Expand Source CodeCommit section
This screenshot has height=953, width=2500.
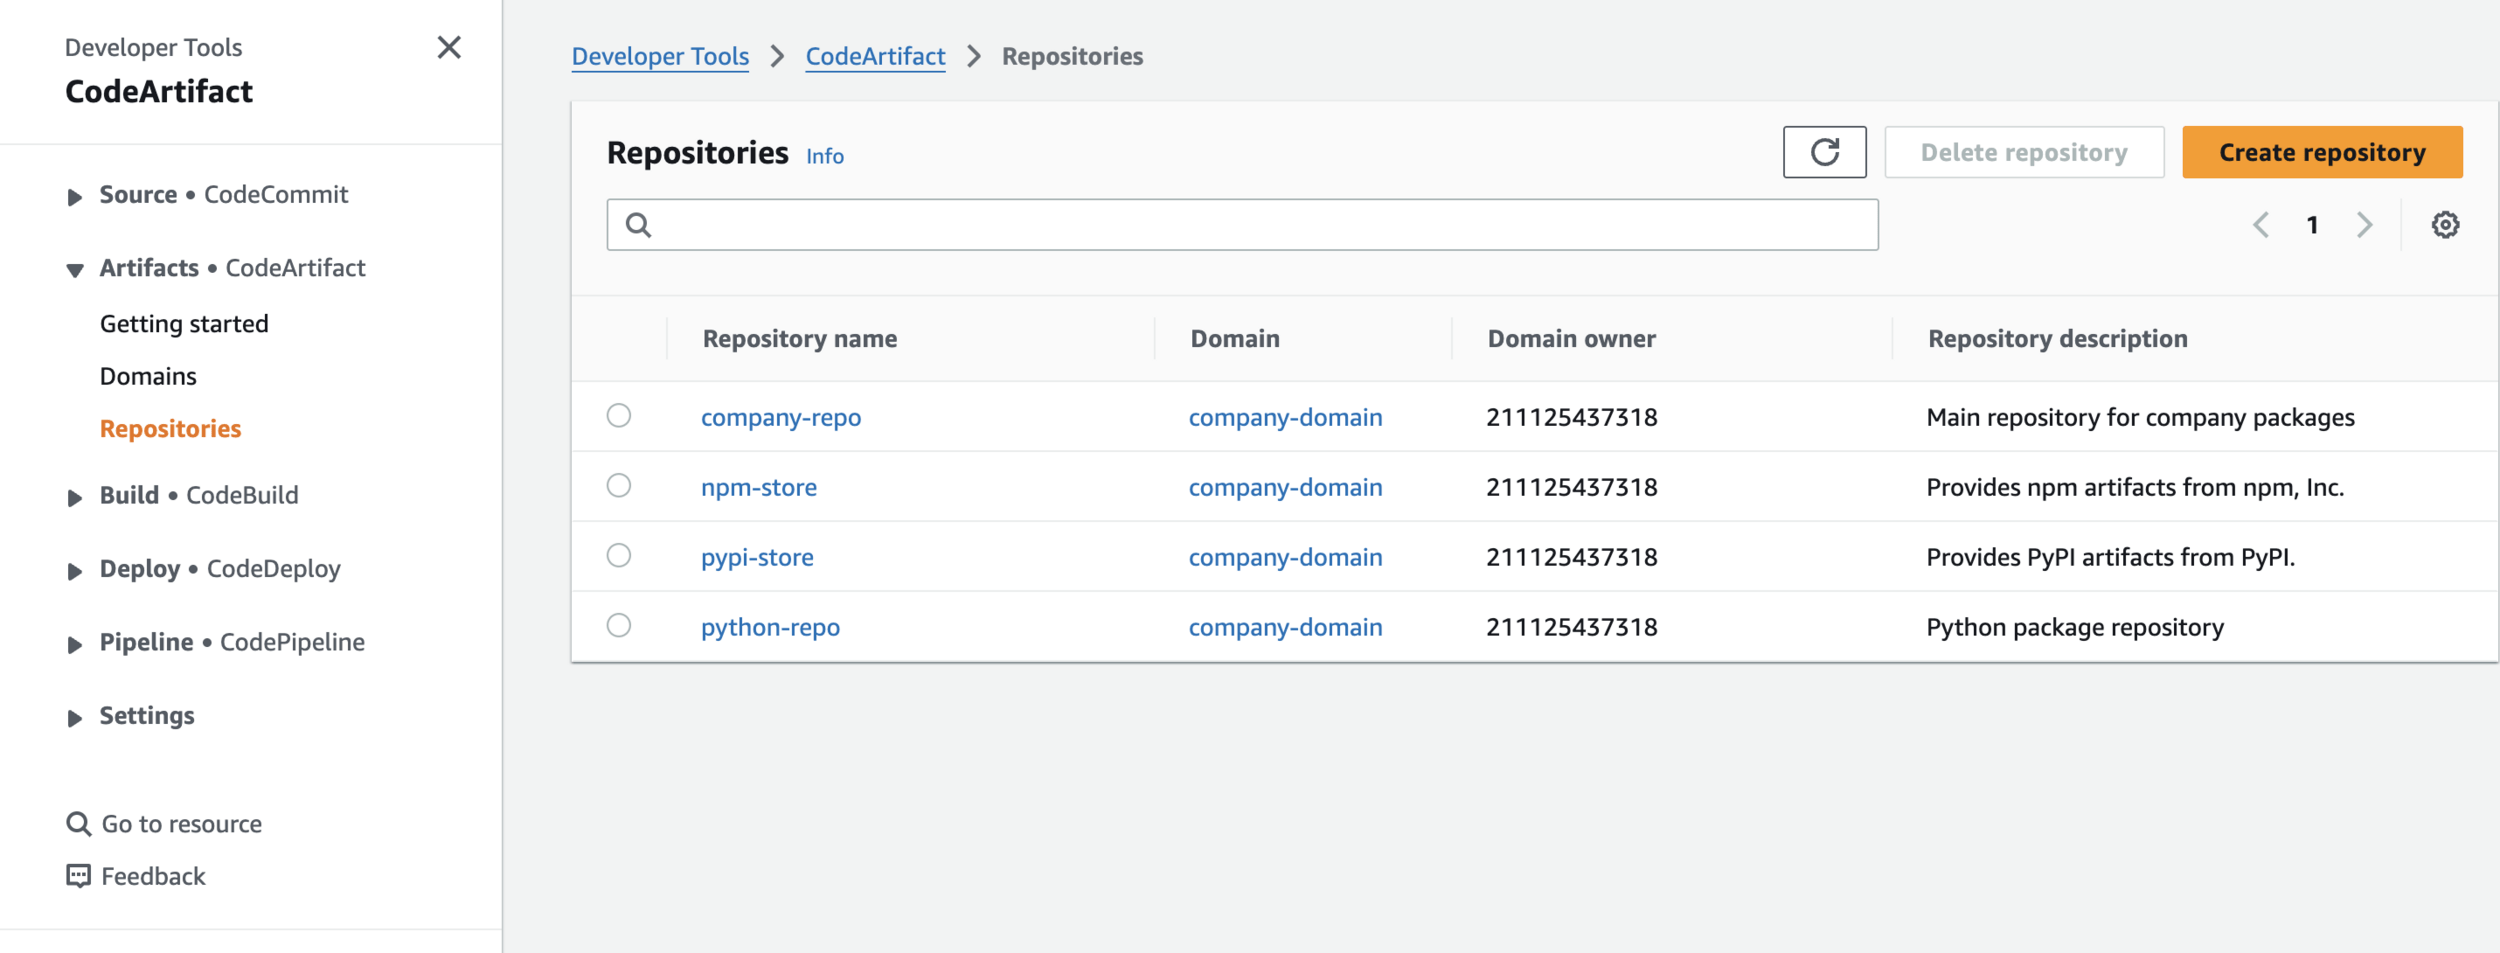tap(74, 197)
